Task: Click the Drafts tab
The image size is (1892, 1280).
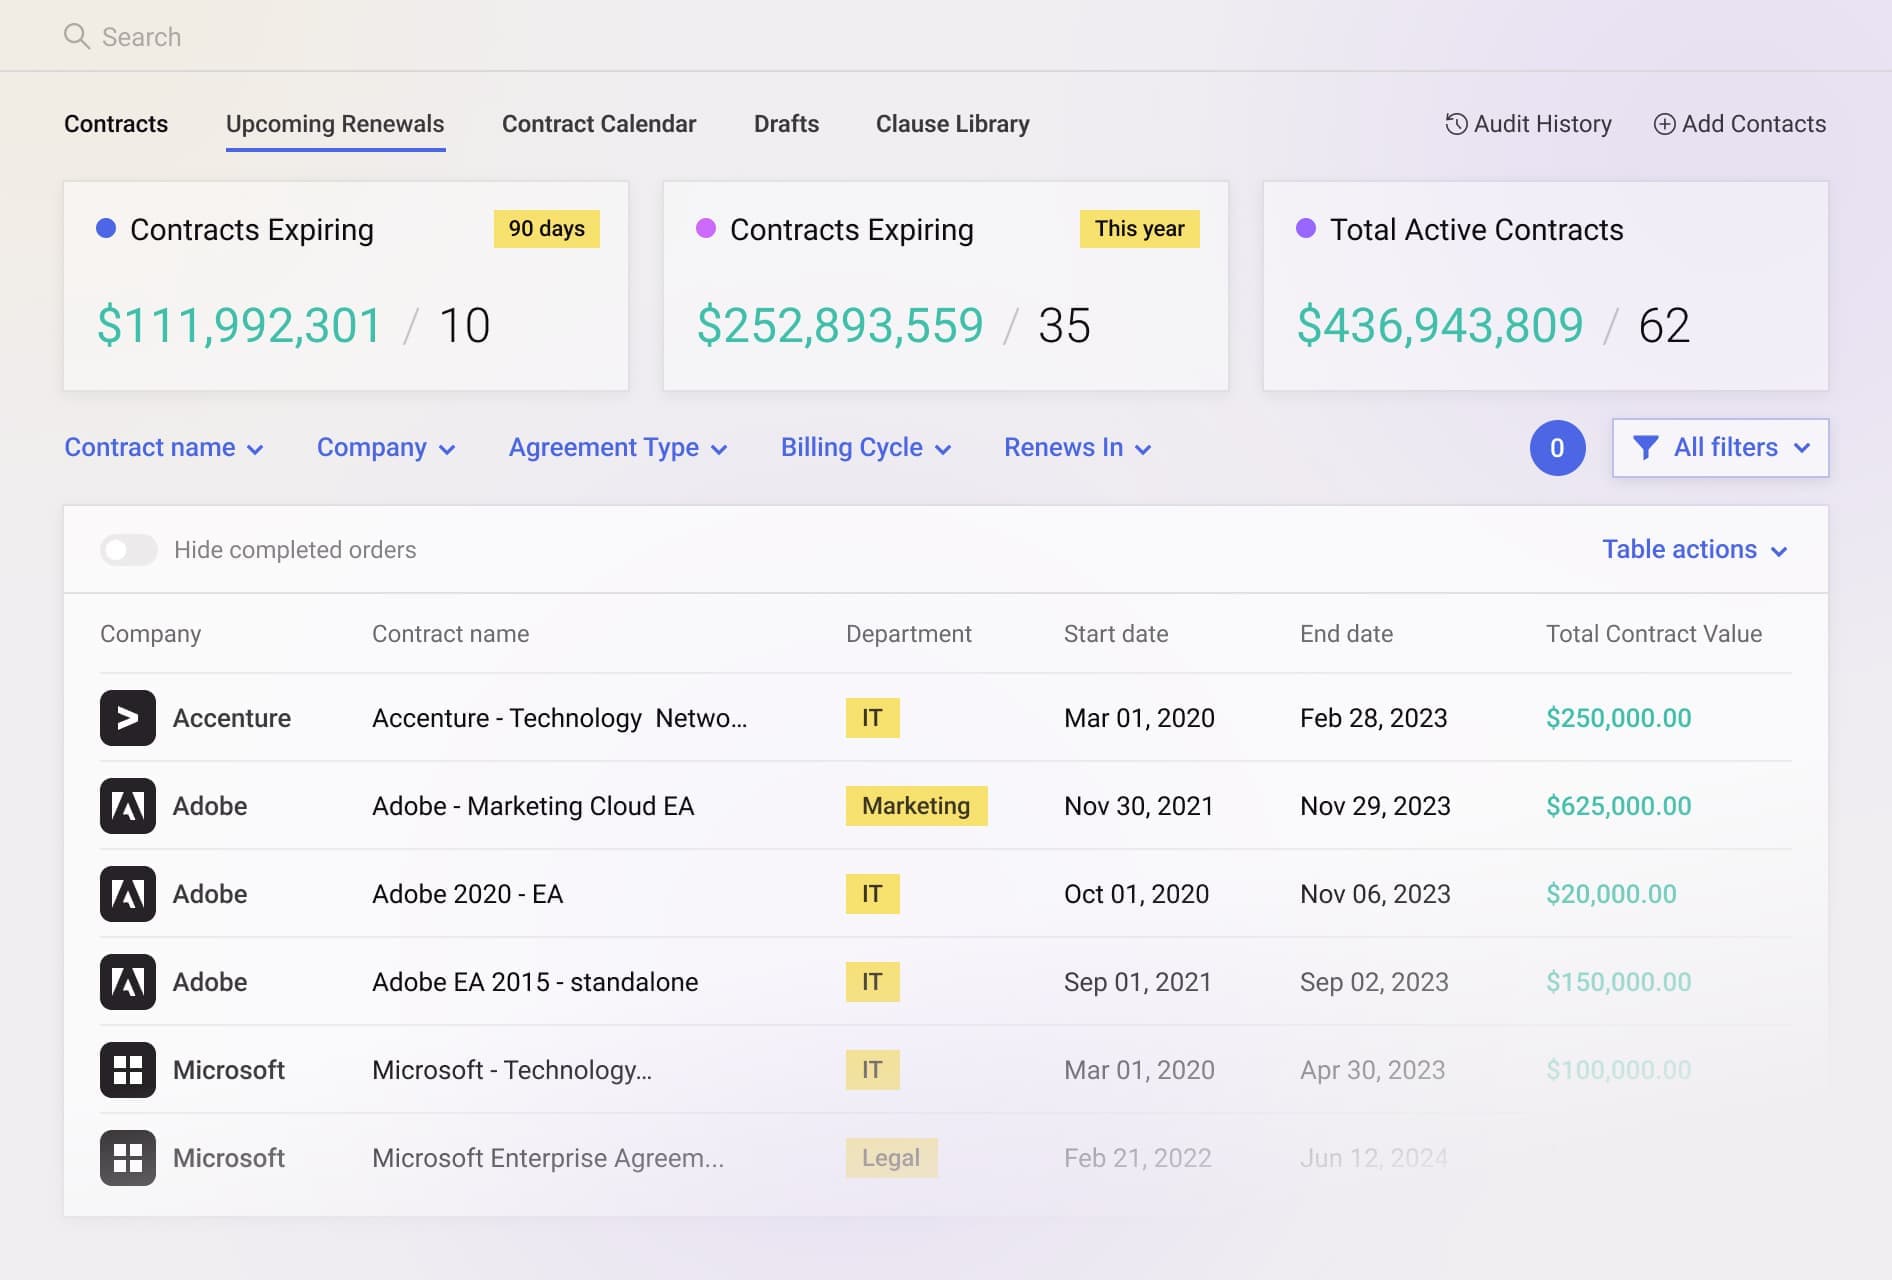Action: [786, 124]
